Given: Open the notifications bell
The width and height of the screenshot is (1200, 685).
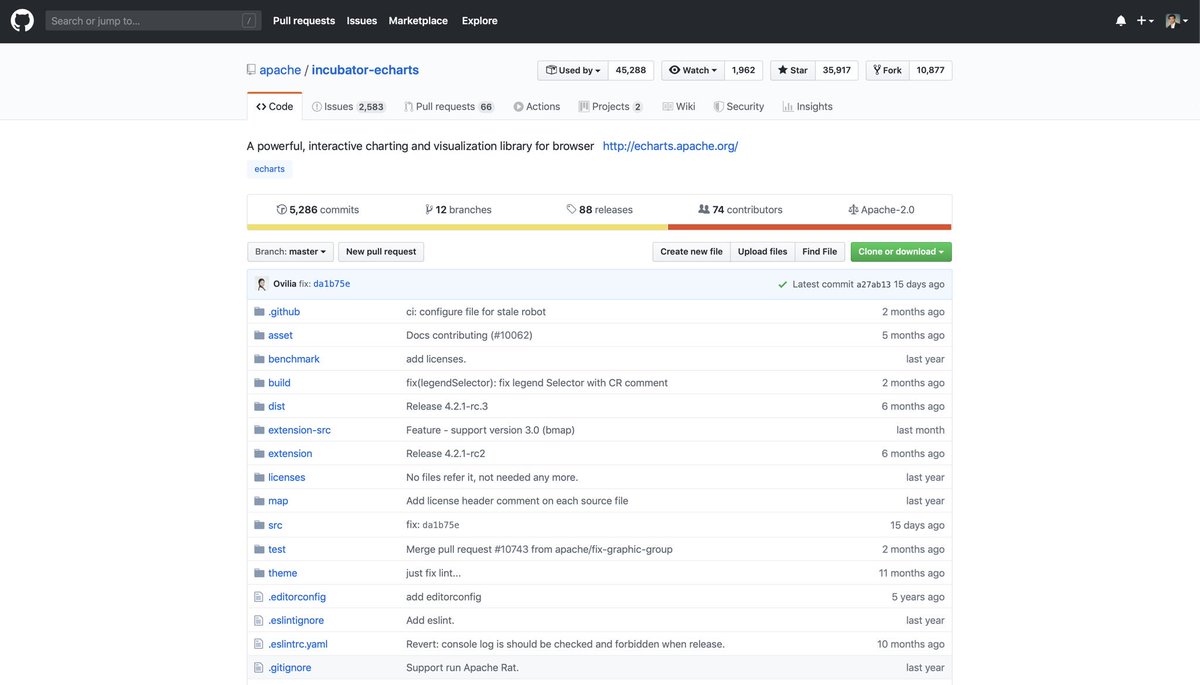Looking at the screenshot, I should pyautogui.click(x=1121, y=21).
